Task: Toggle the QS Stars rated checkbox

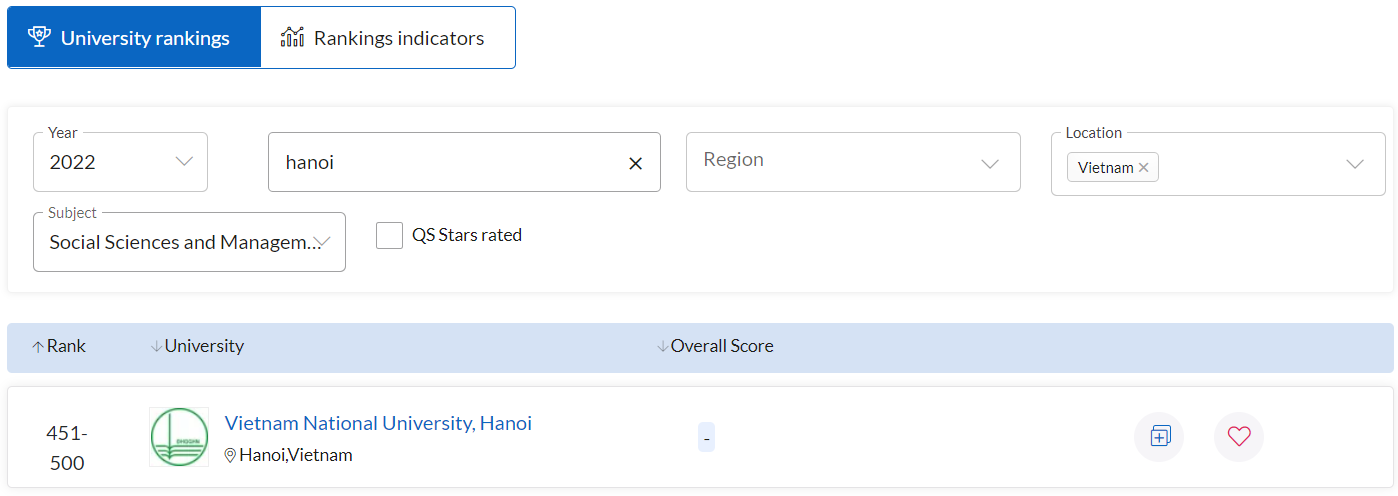Action: pyautogui.click(x=389, y=236)
